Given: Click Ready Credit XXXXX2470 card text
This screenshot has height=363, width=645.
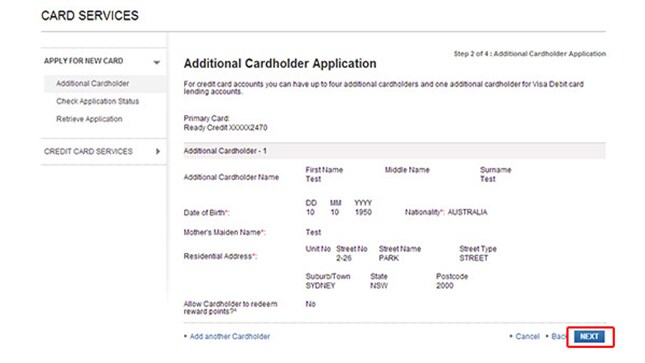Looking at the screenshot, I should tap(225, 128).
